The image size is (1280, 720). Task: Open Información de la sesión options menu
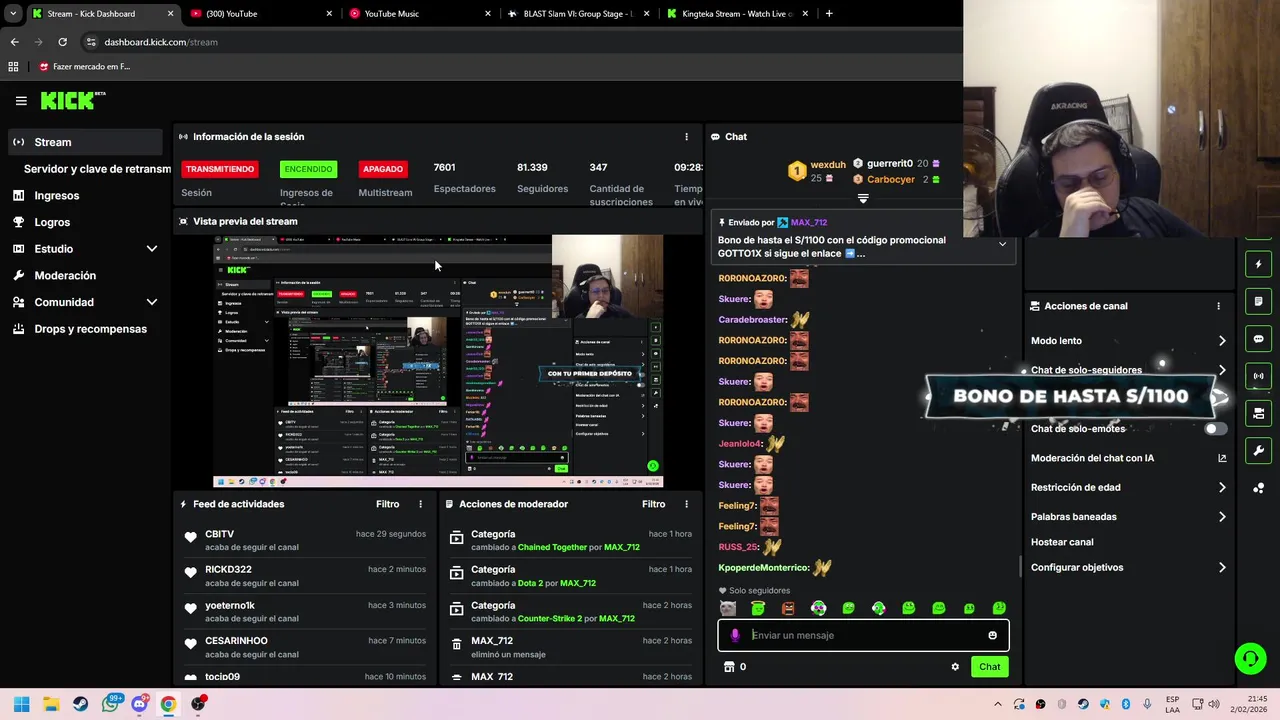tap(686, 137)
